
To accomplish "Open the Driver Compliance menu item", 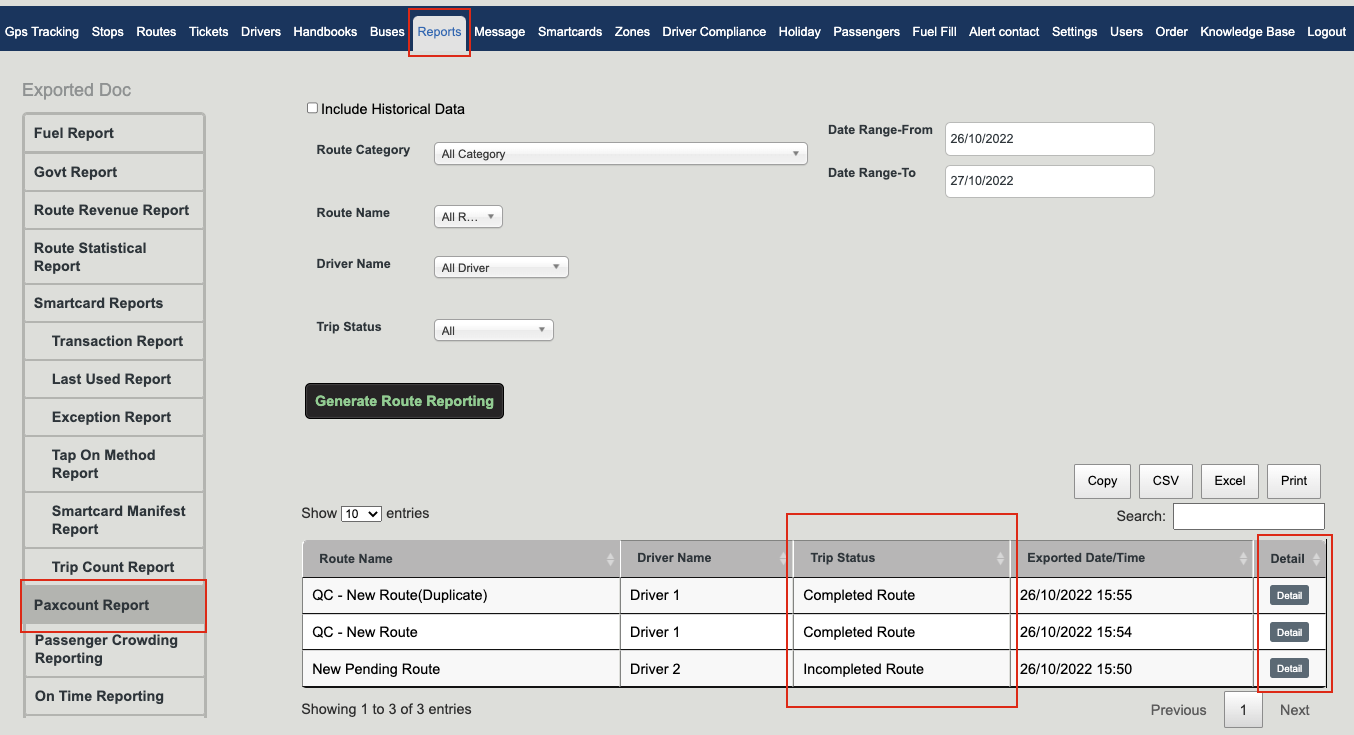I will [713, 31].
